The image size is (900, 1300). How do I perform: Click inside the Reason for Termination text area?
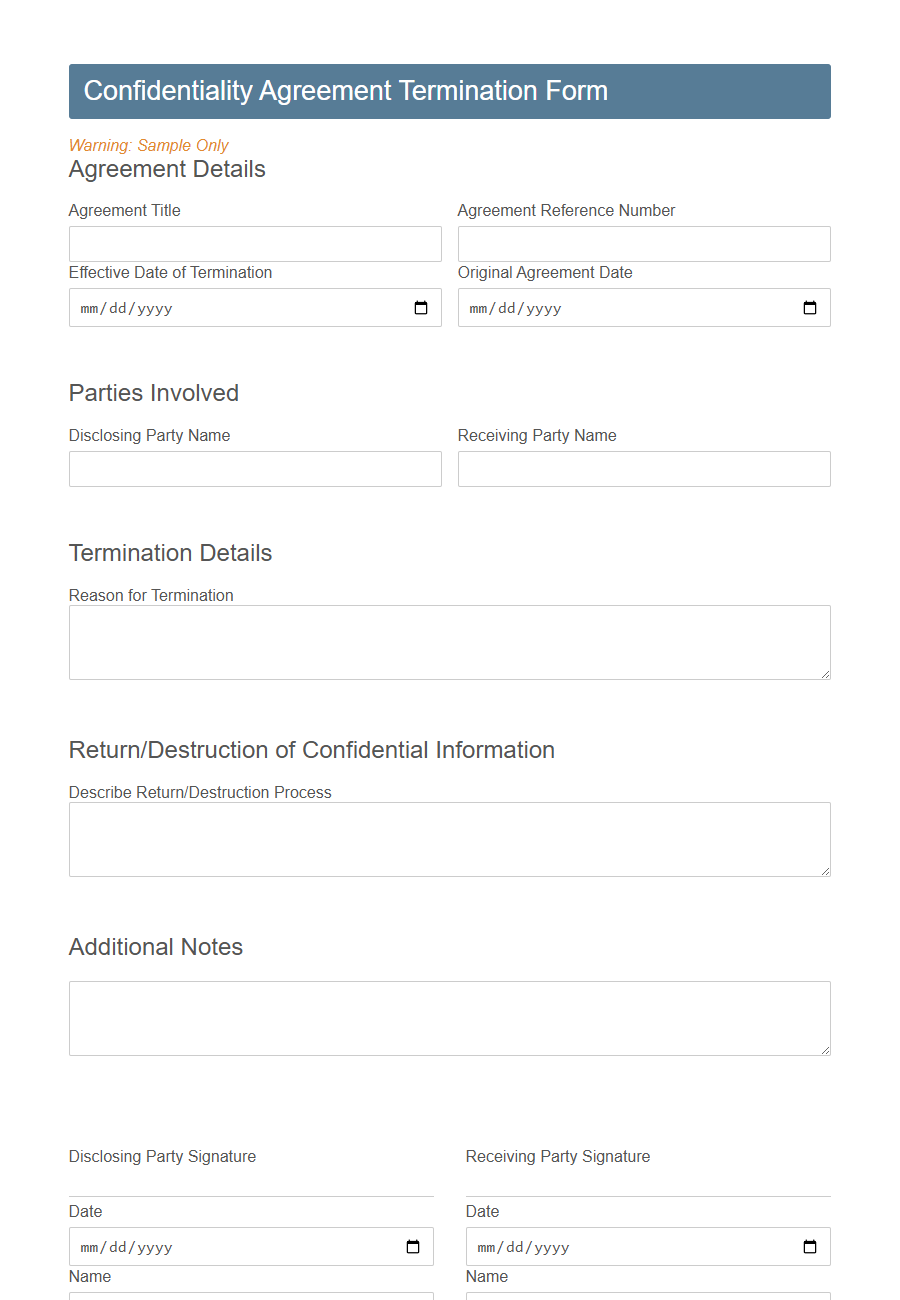pos(449,641)
